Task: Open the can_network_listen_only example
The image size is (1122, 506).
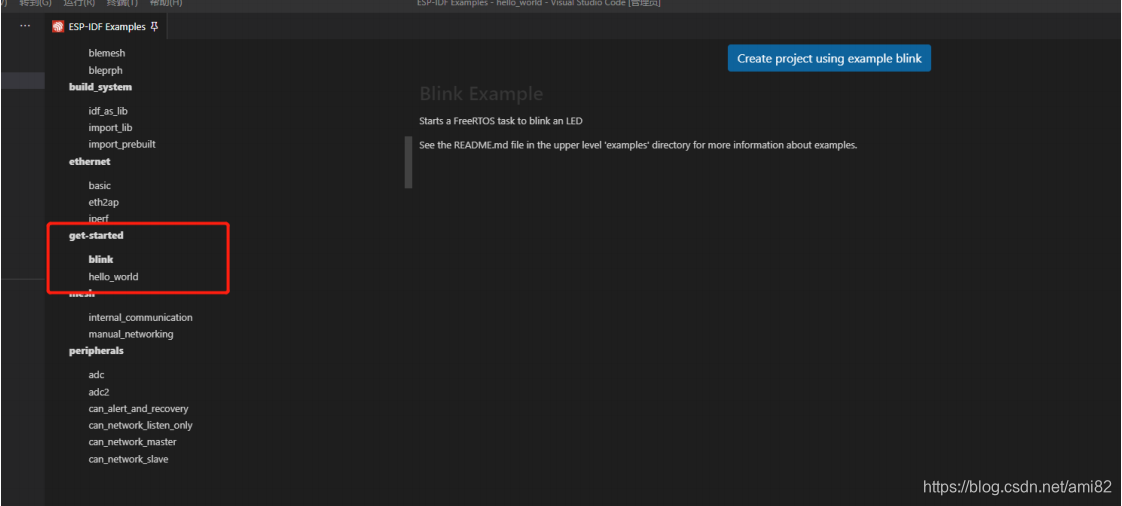Action: [x=140, y=425]
